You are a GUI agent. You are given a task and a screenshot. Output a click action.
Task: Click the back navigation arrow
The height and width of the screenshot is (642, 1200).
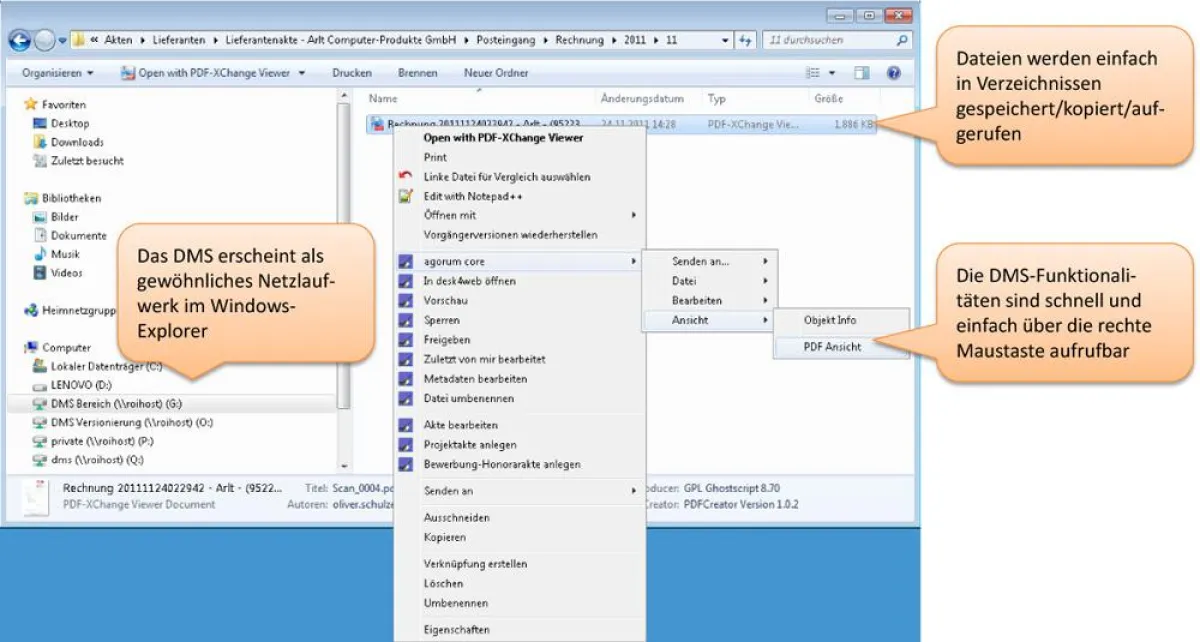(x=20, y=41)
